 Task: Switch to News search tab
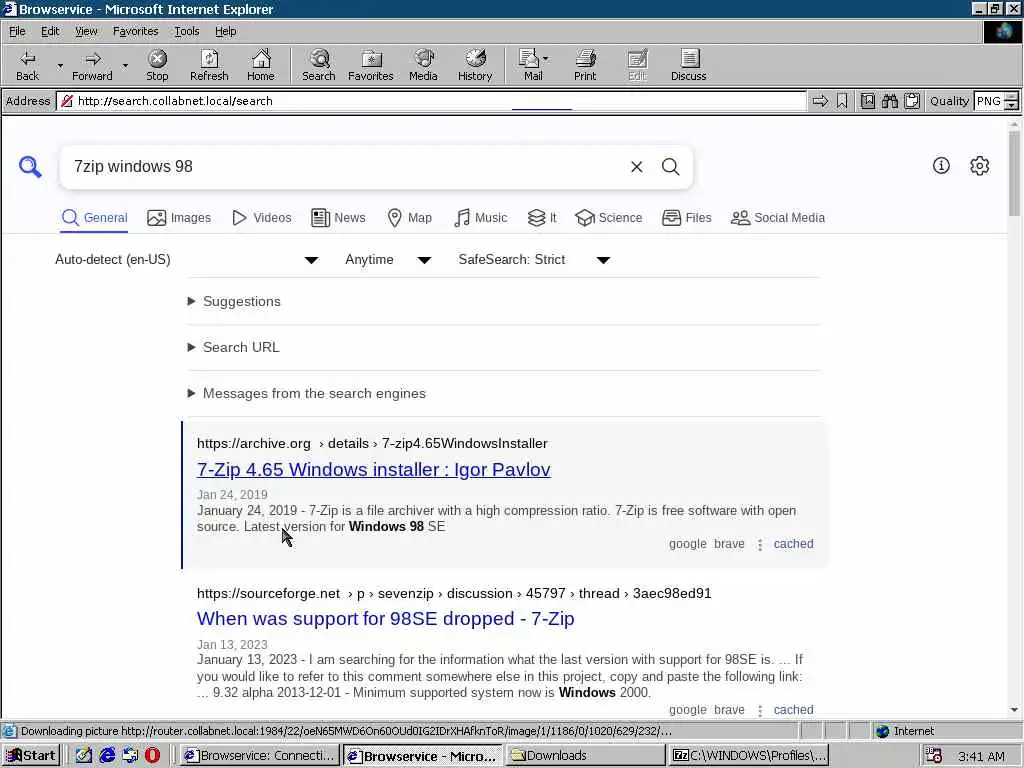(x=338, y=217)
